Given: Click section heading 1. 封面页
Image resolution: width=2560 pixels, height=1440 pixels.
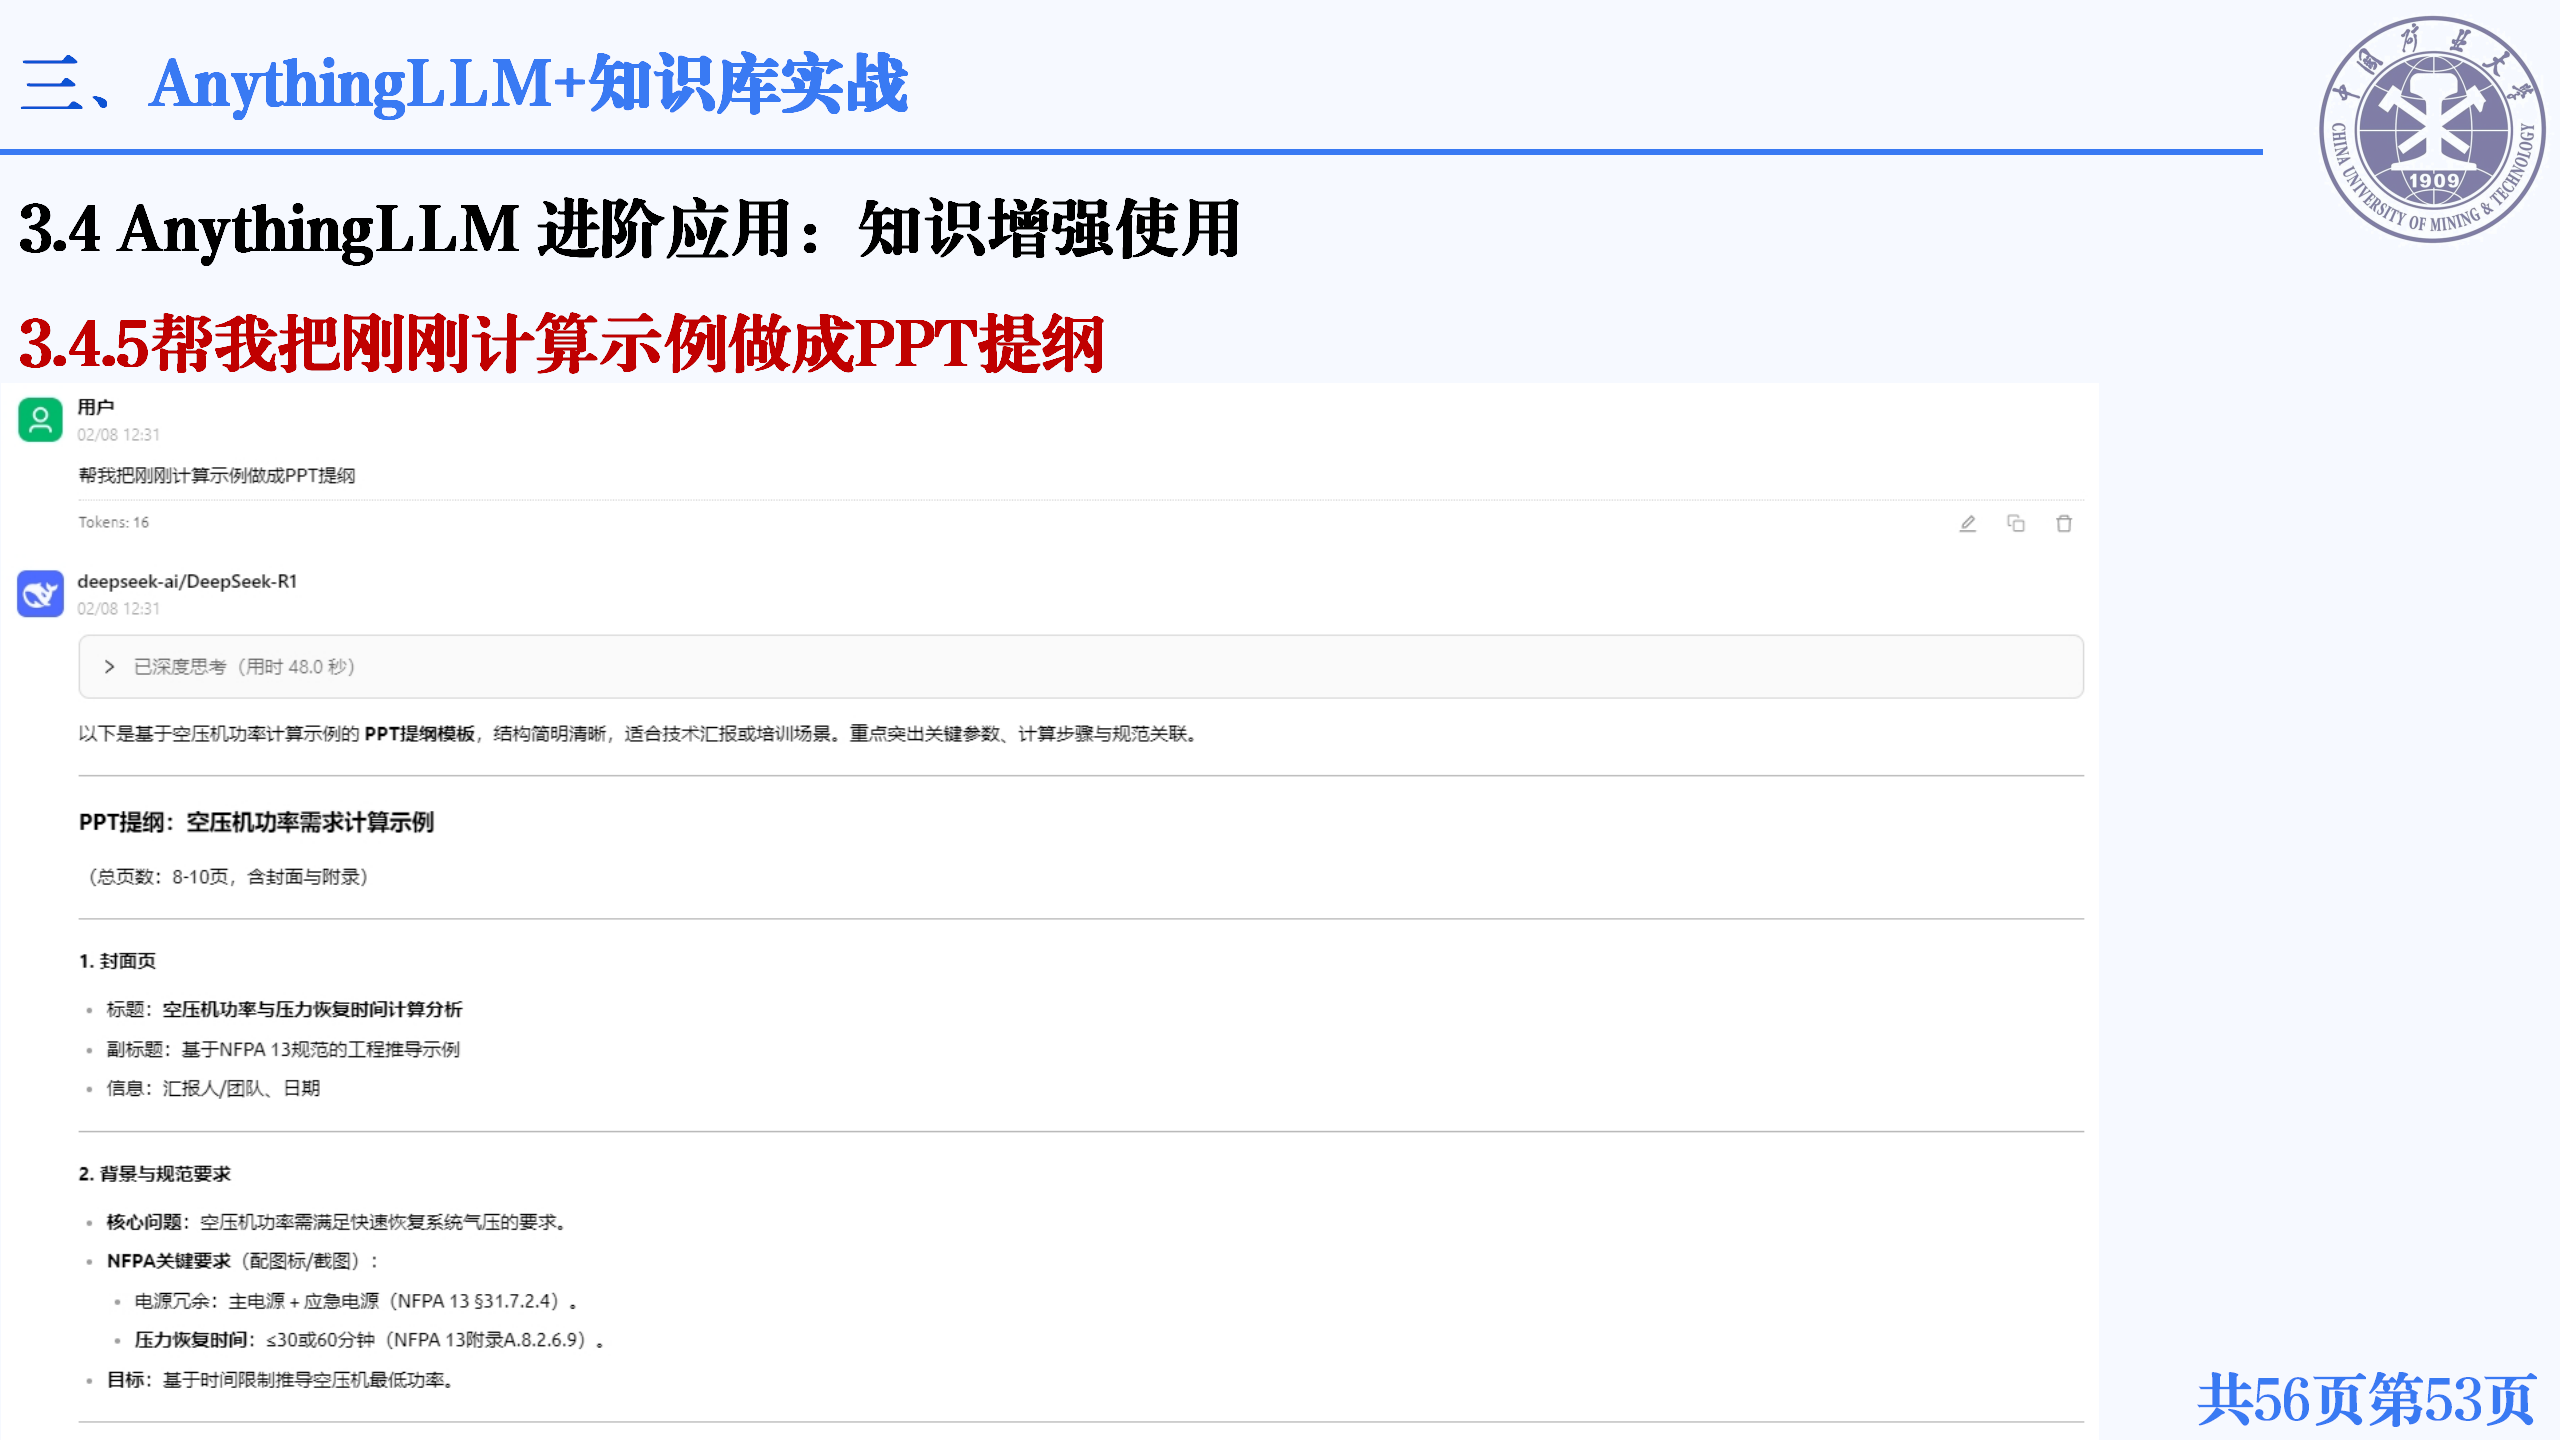Looking at the screenshot, I should click(x=117, y=961).
